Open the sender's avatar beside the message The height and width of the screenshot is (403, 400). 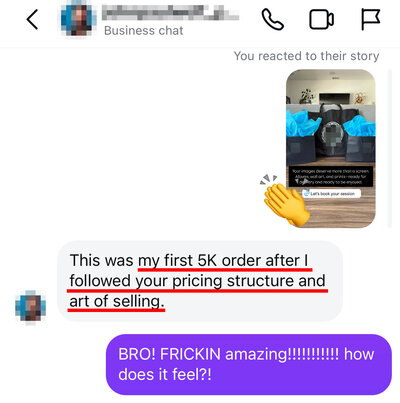point(30,307)
